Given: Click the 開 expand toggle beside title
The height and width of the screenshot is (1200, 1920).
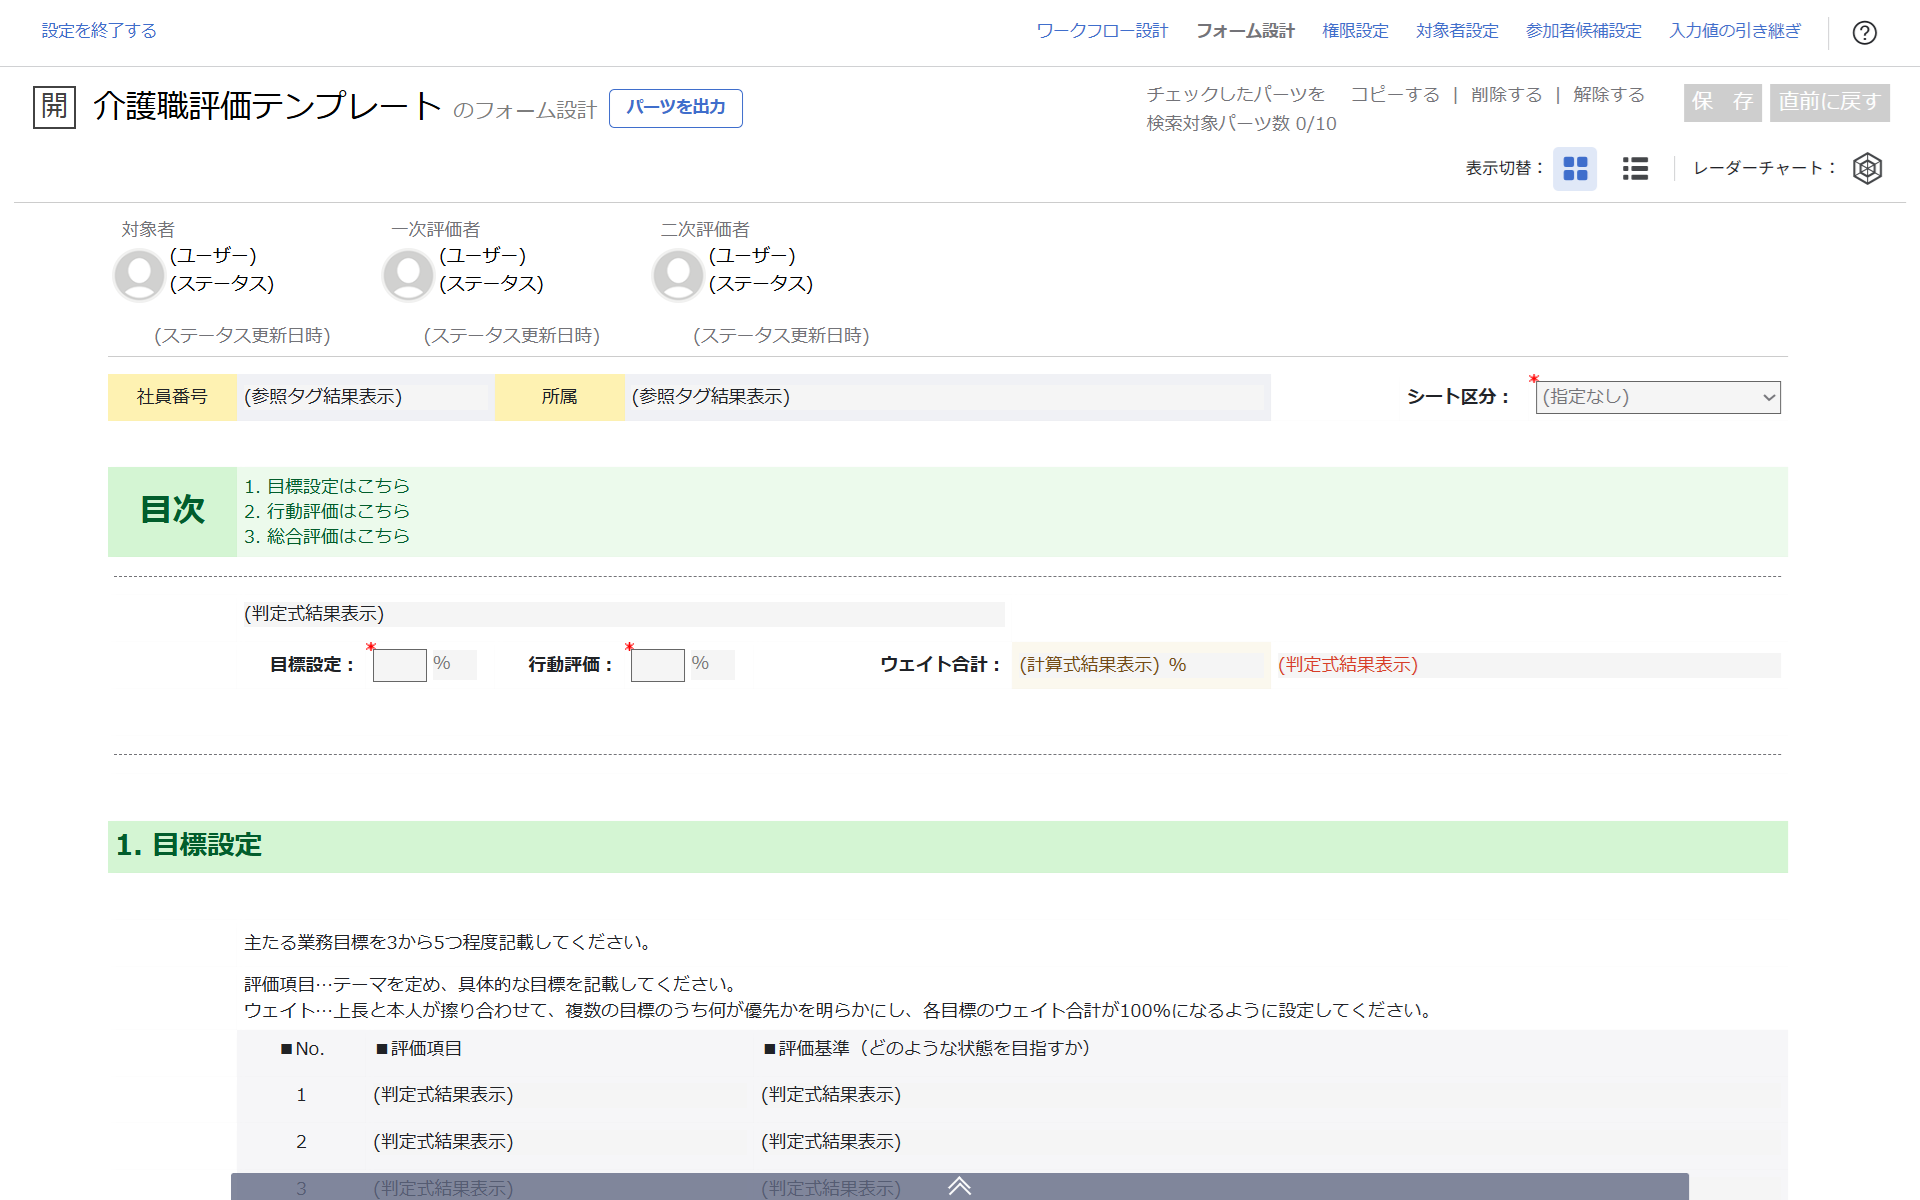Looking at the screenshot, I should 54,106.
